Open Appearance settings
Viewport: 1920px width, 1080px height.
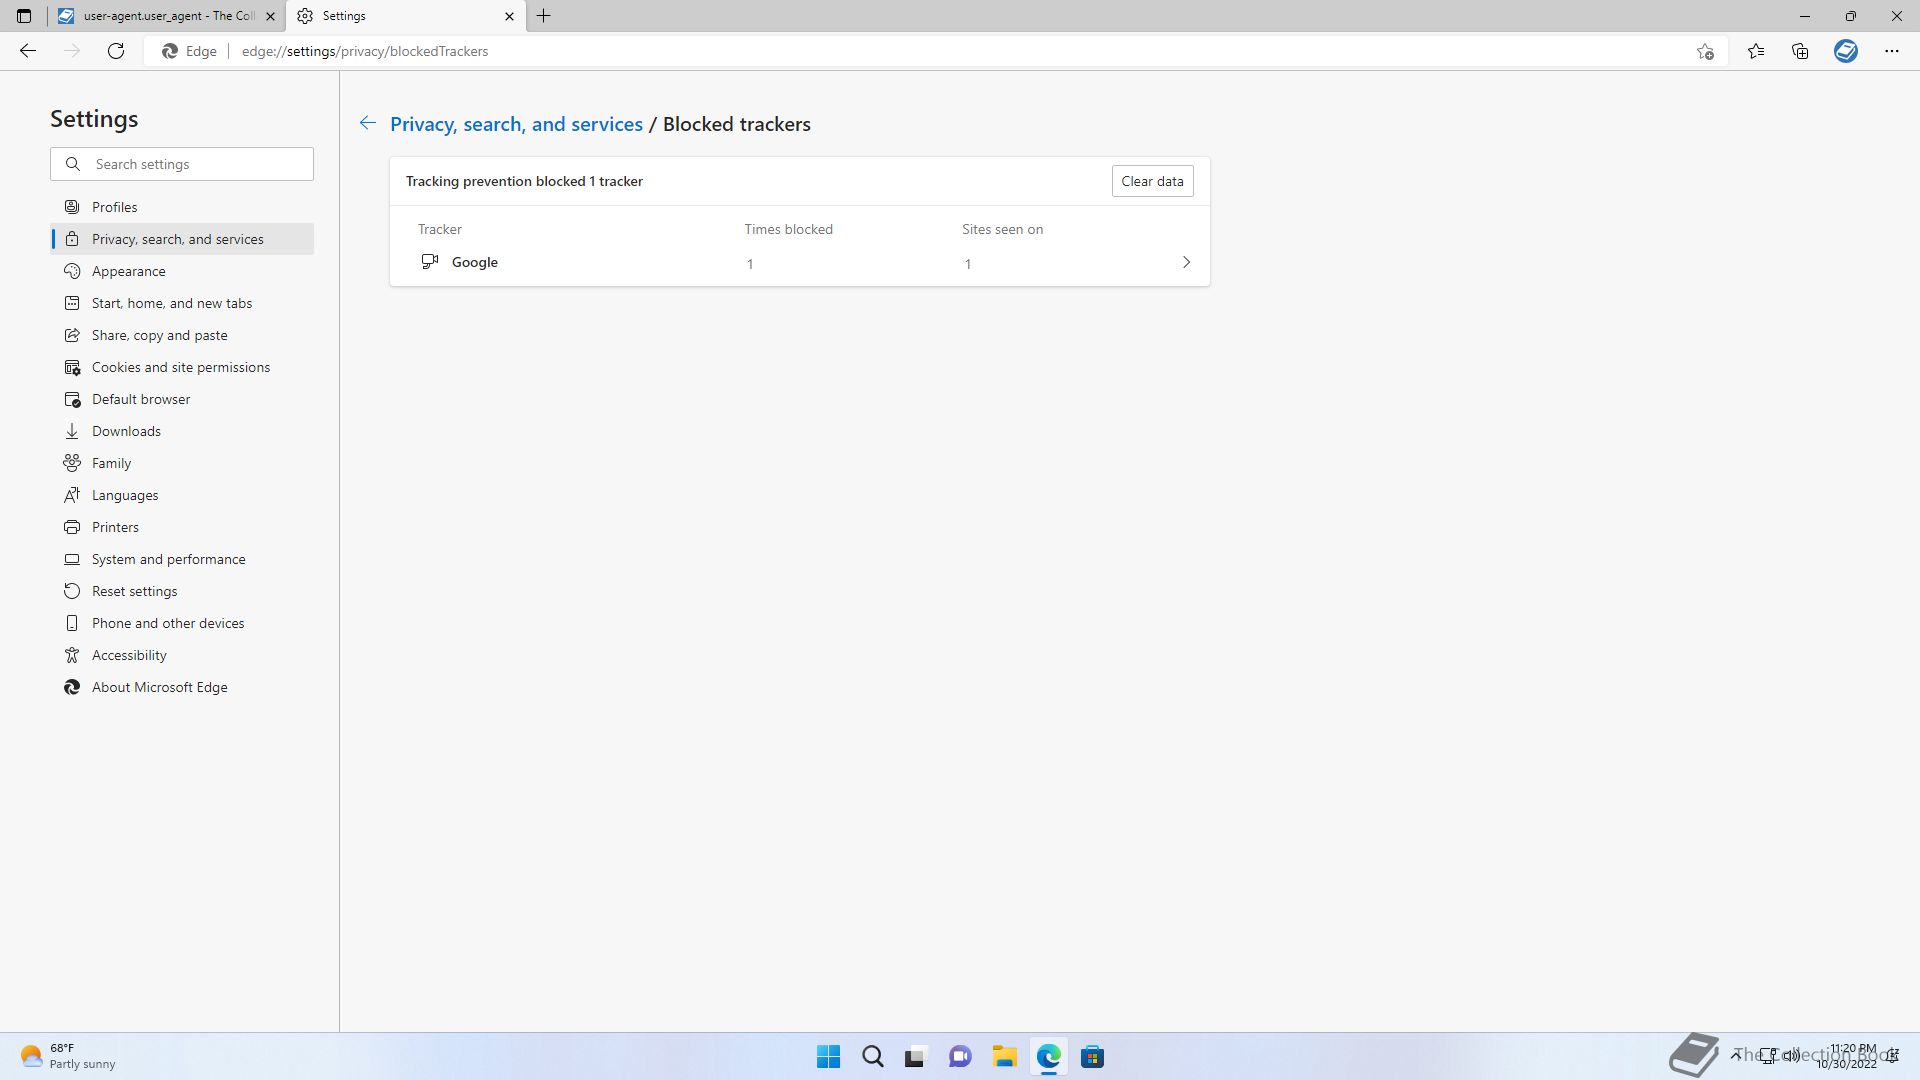[x=182, y=271]
